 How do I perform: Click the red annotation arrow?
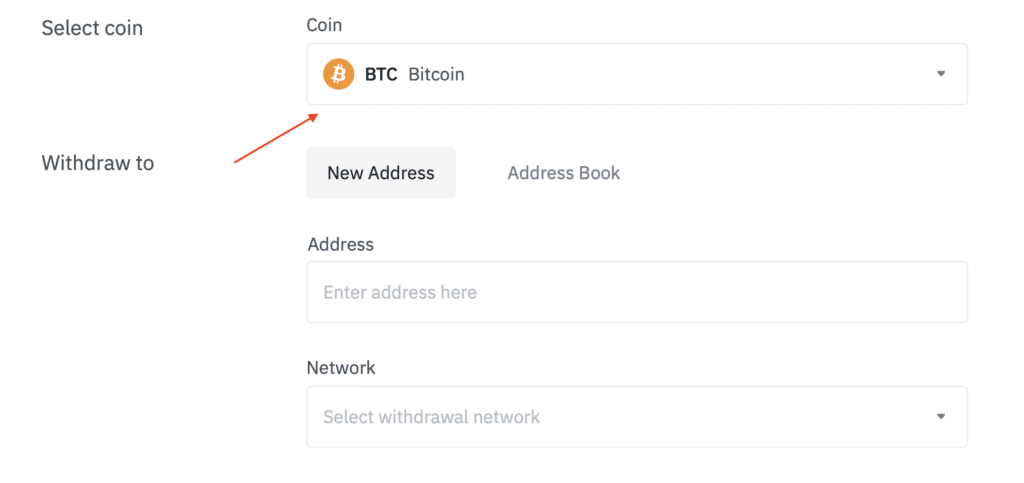[x=276, y=138]
